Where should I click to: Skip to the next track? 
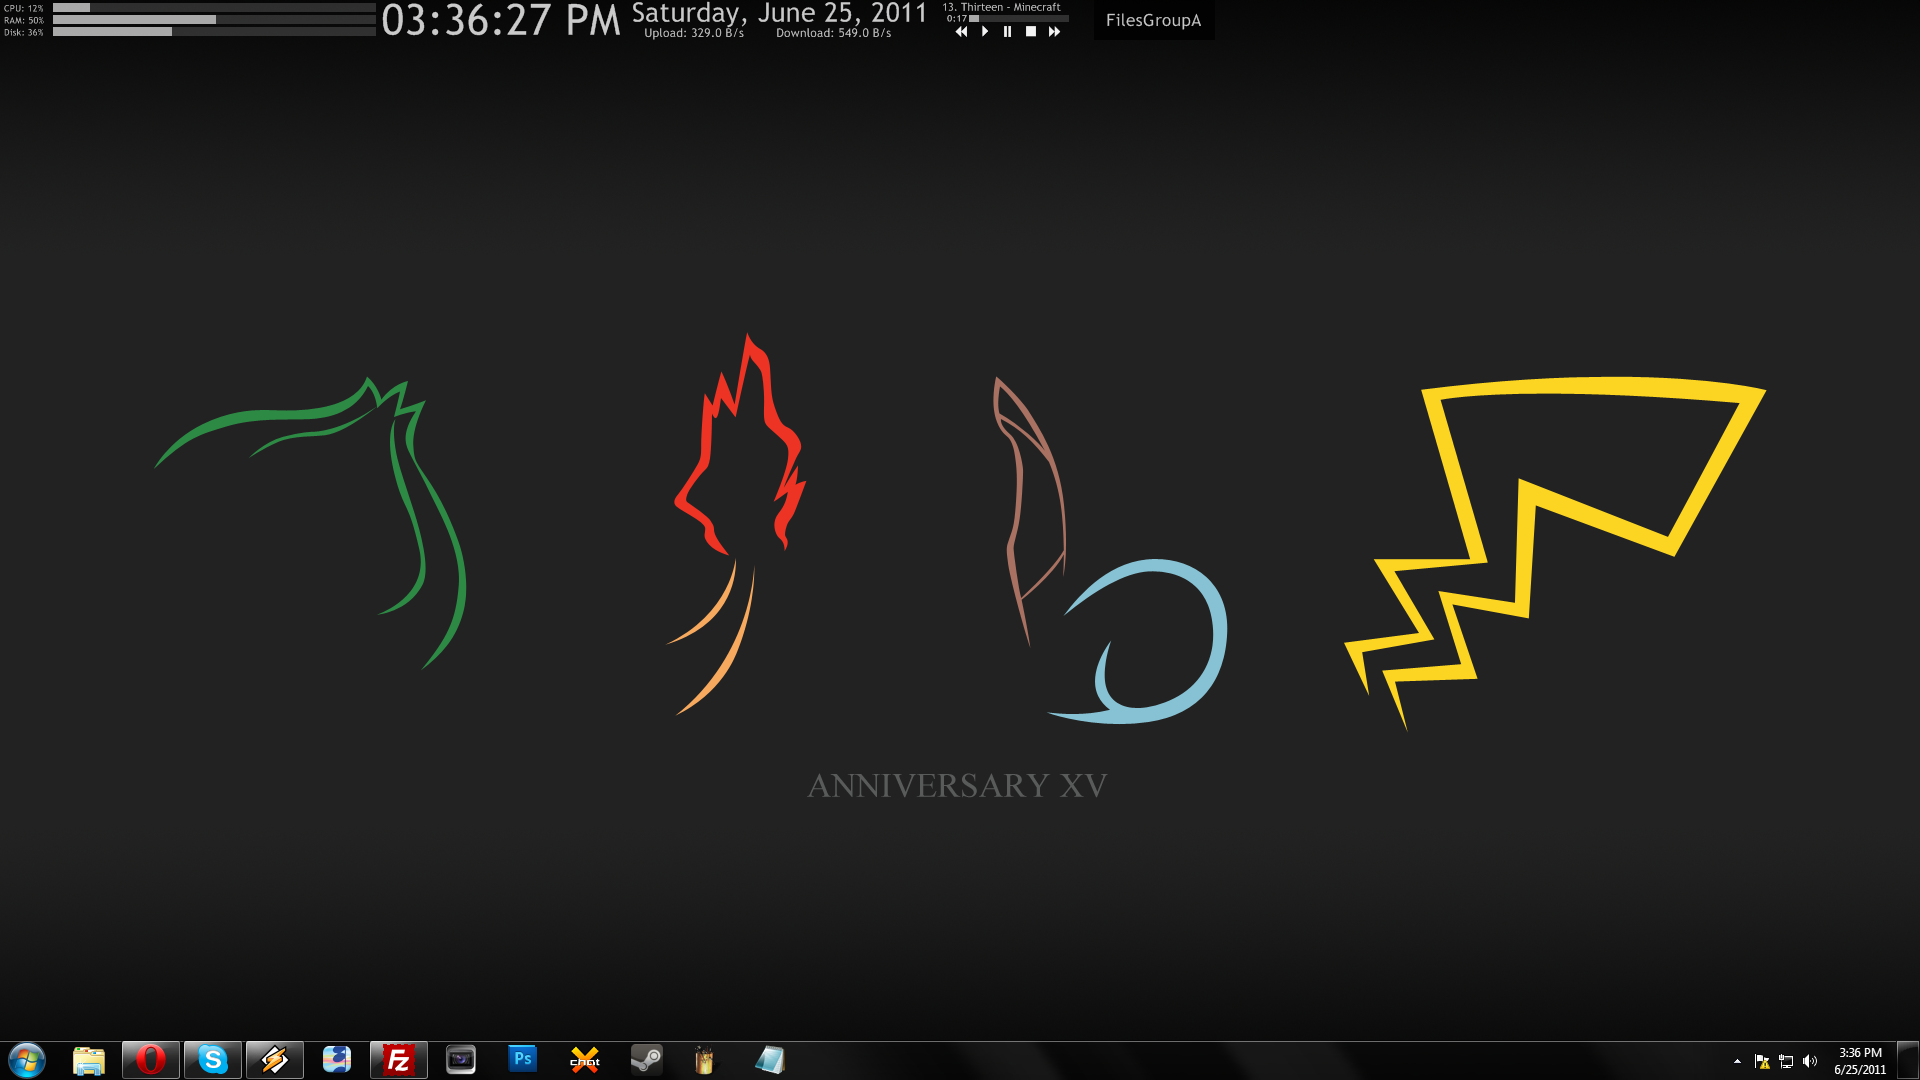[1054, 32]
